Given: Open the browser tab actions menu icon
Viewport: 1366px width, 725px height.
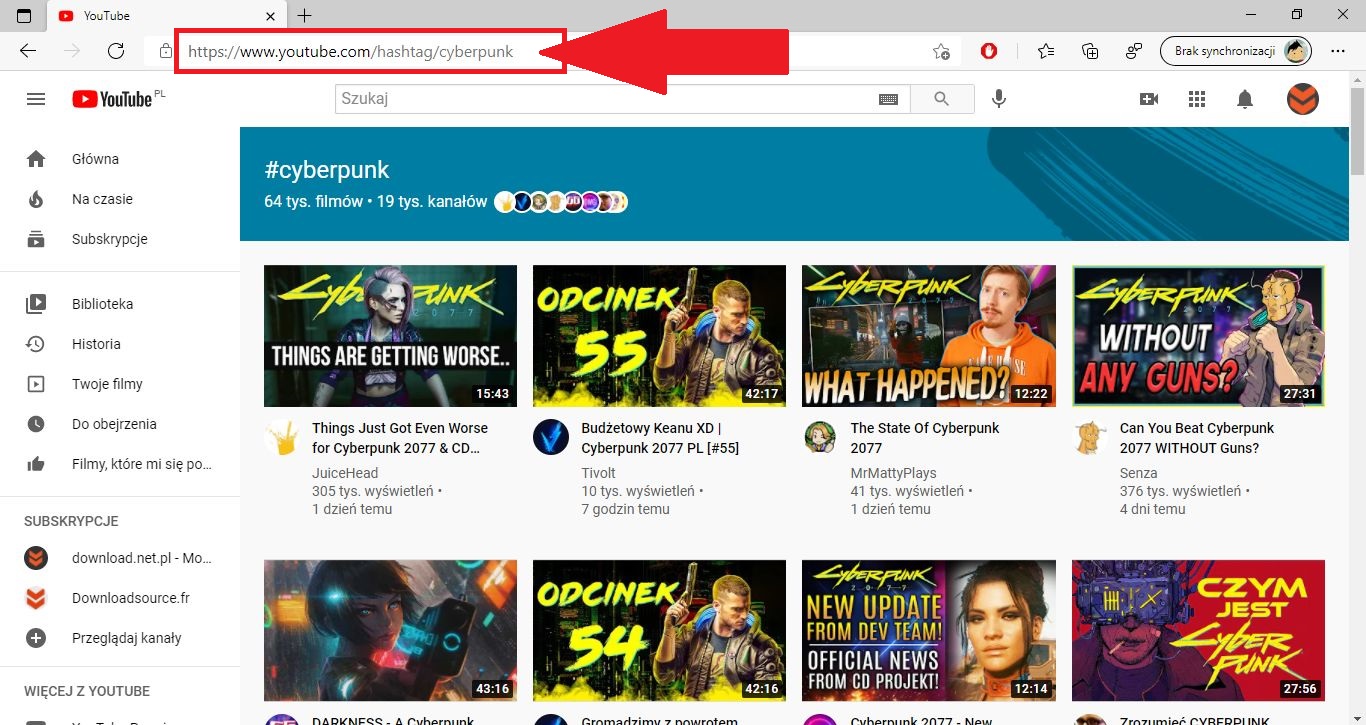Looking at the screenshot, I should point(24,15).
